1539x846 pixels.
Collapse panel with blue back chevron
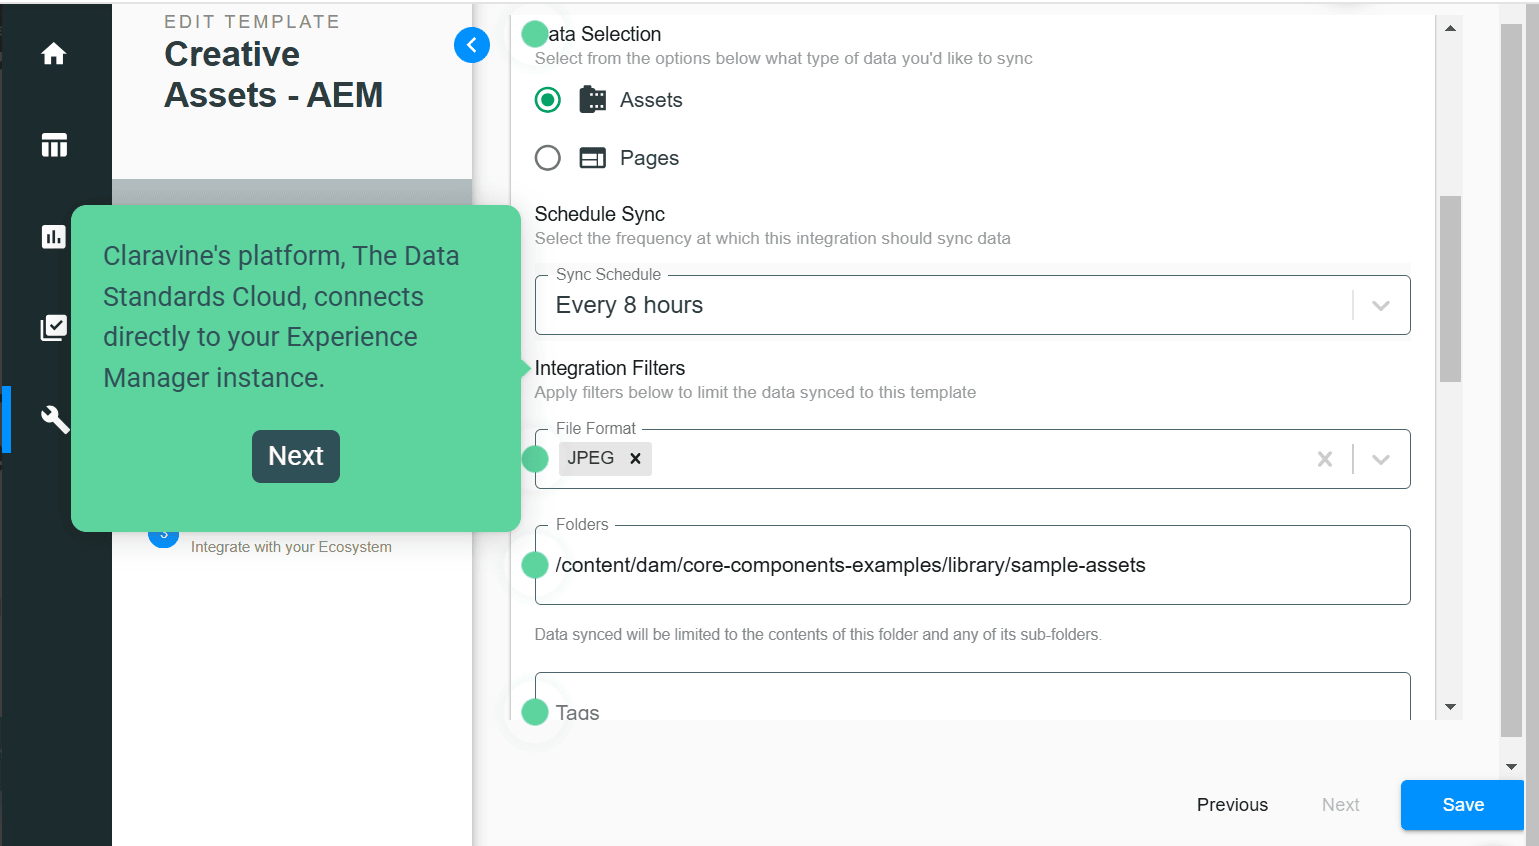[x=472, y=45]
